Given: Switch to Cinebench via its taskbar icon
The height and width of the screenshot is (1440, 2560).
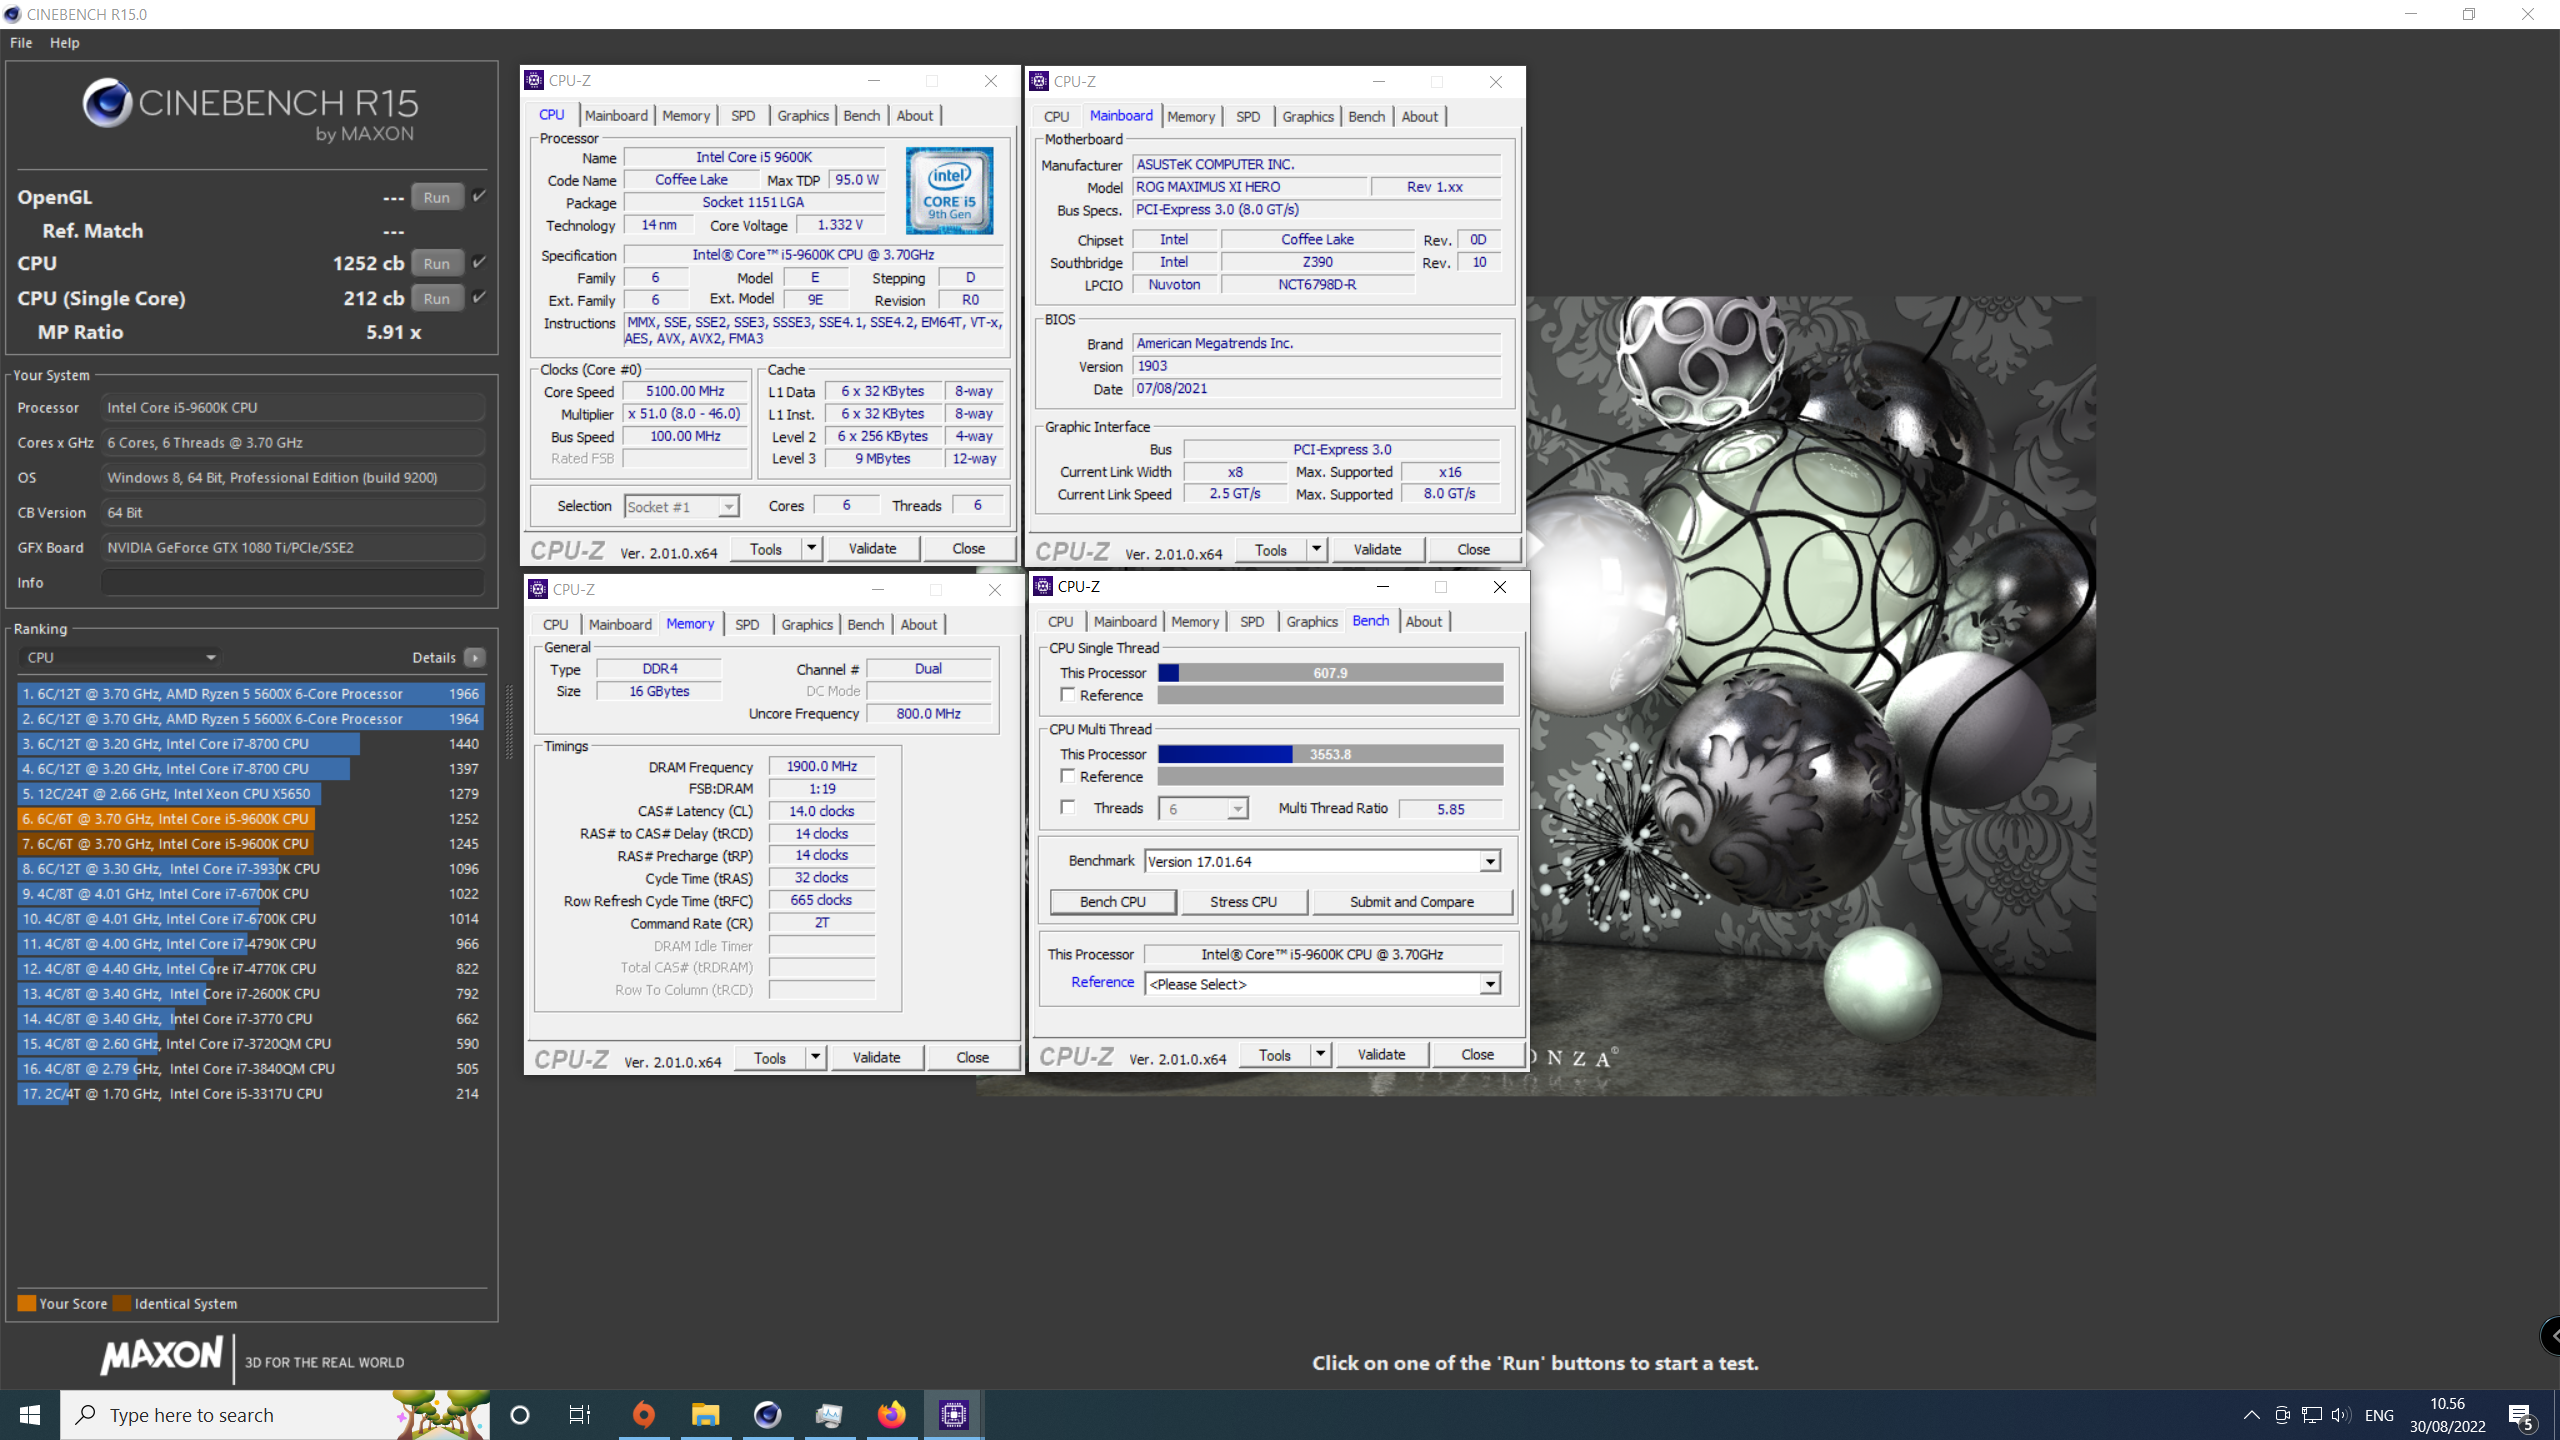Looking at the screenshot, I should pos(767,1415).
